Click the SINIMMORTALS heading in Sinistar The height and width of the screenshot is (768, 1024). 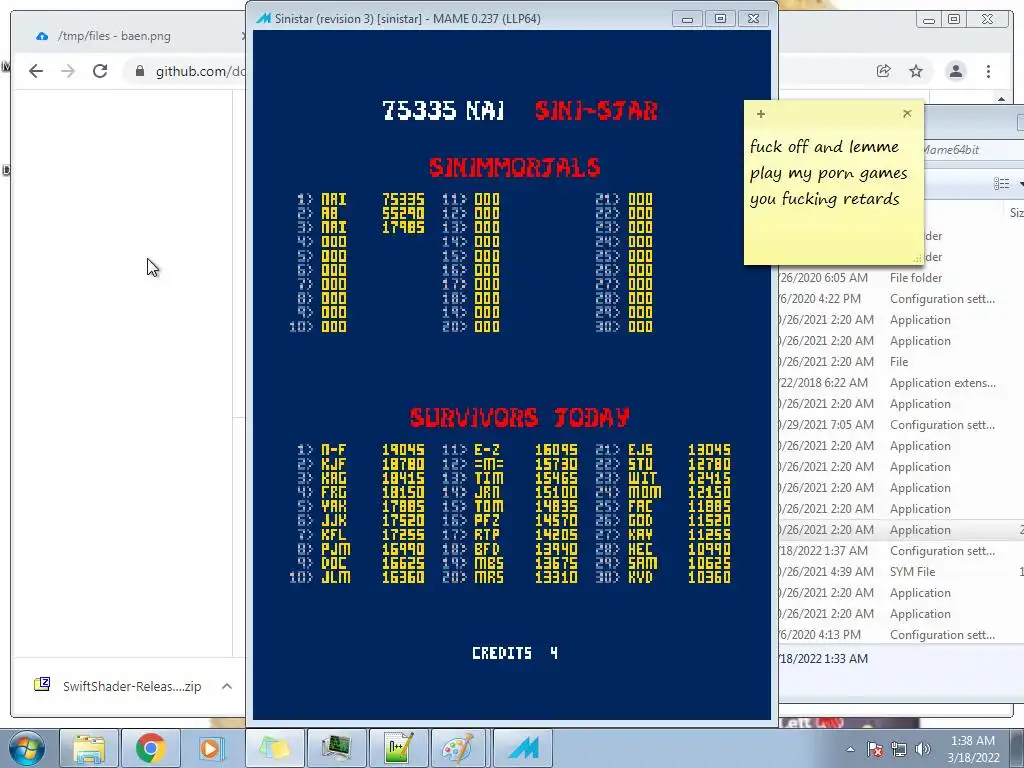tap(515, 167)
